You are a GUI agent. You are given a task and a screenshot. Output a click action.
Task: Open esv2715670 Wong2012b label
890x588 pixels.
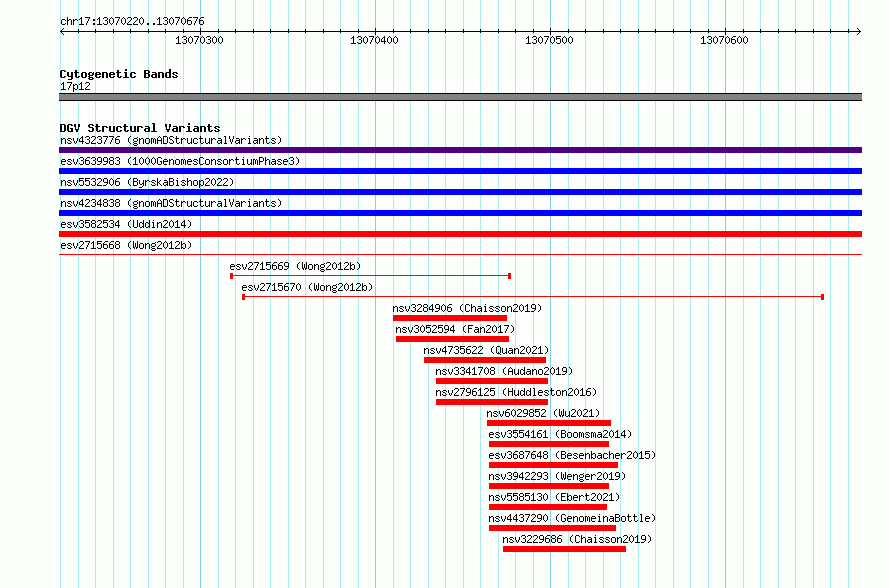pyautogui.click(x=307, y=287)
